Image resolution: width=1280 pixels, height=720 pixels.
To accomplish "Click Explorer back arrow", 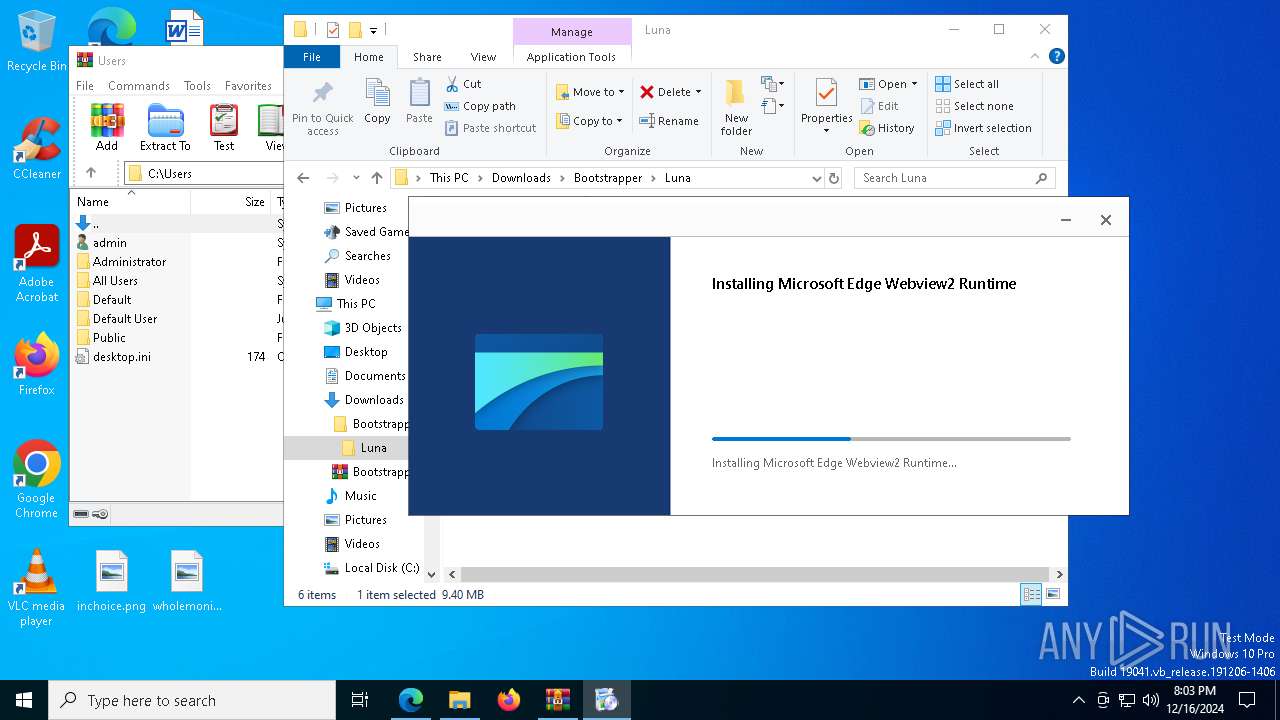I will pyautogui.click(x=303, y=178).
